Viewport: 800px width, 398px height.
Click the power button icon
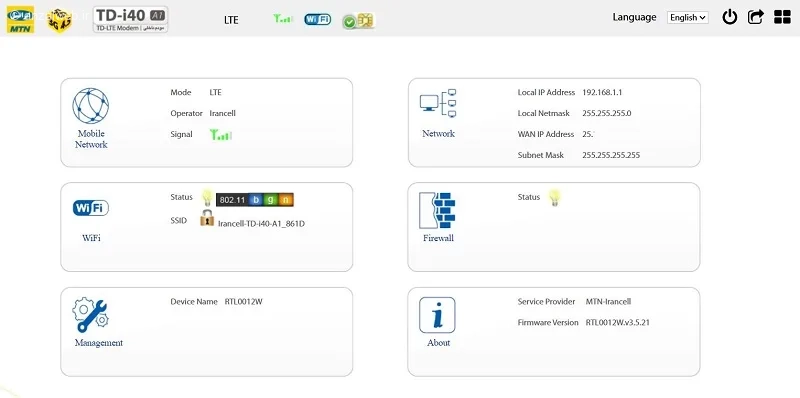pyautogui.click(x=730, y=17)
